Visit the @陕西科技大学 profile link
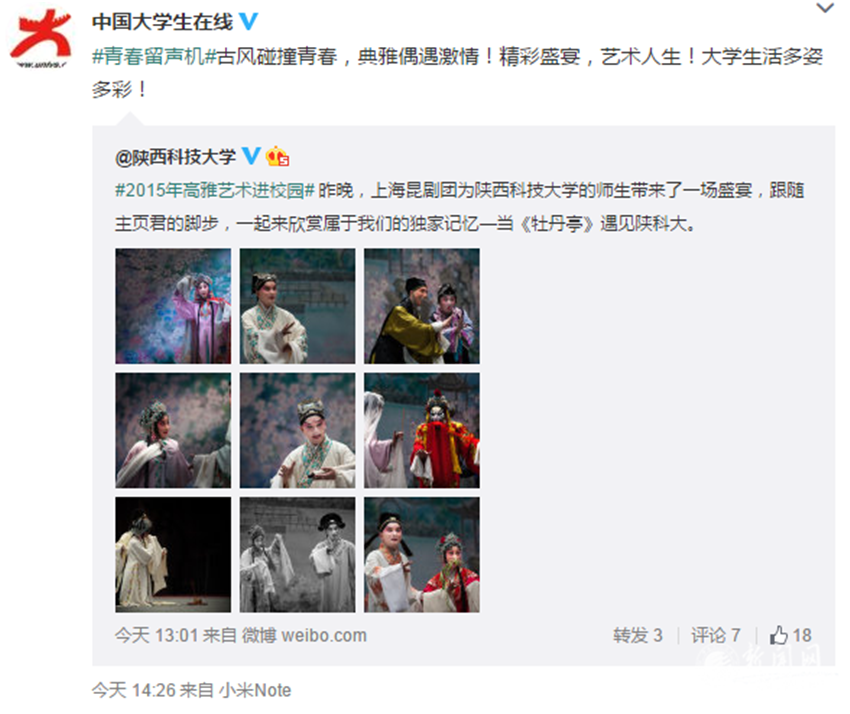This screenshot has height=714, width=850. point(175,157)
